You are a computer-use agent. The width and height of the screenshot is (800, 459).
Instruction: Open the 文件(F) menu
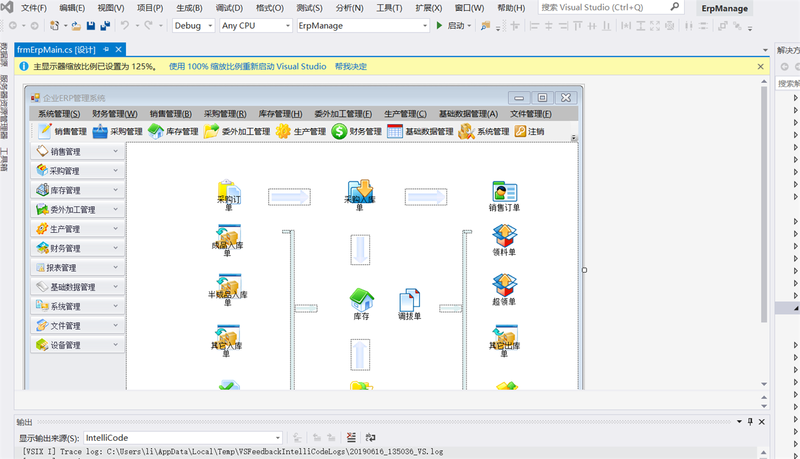[34, 8]
